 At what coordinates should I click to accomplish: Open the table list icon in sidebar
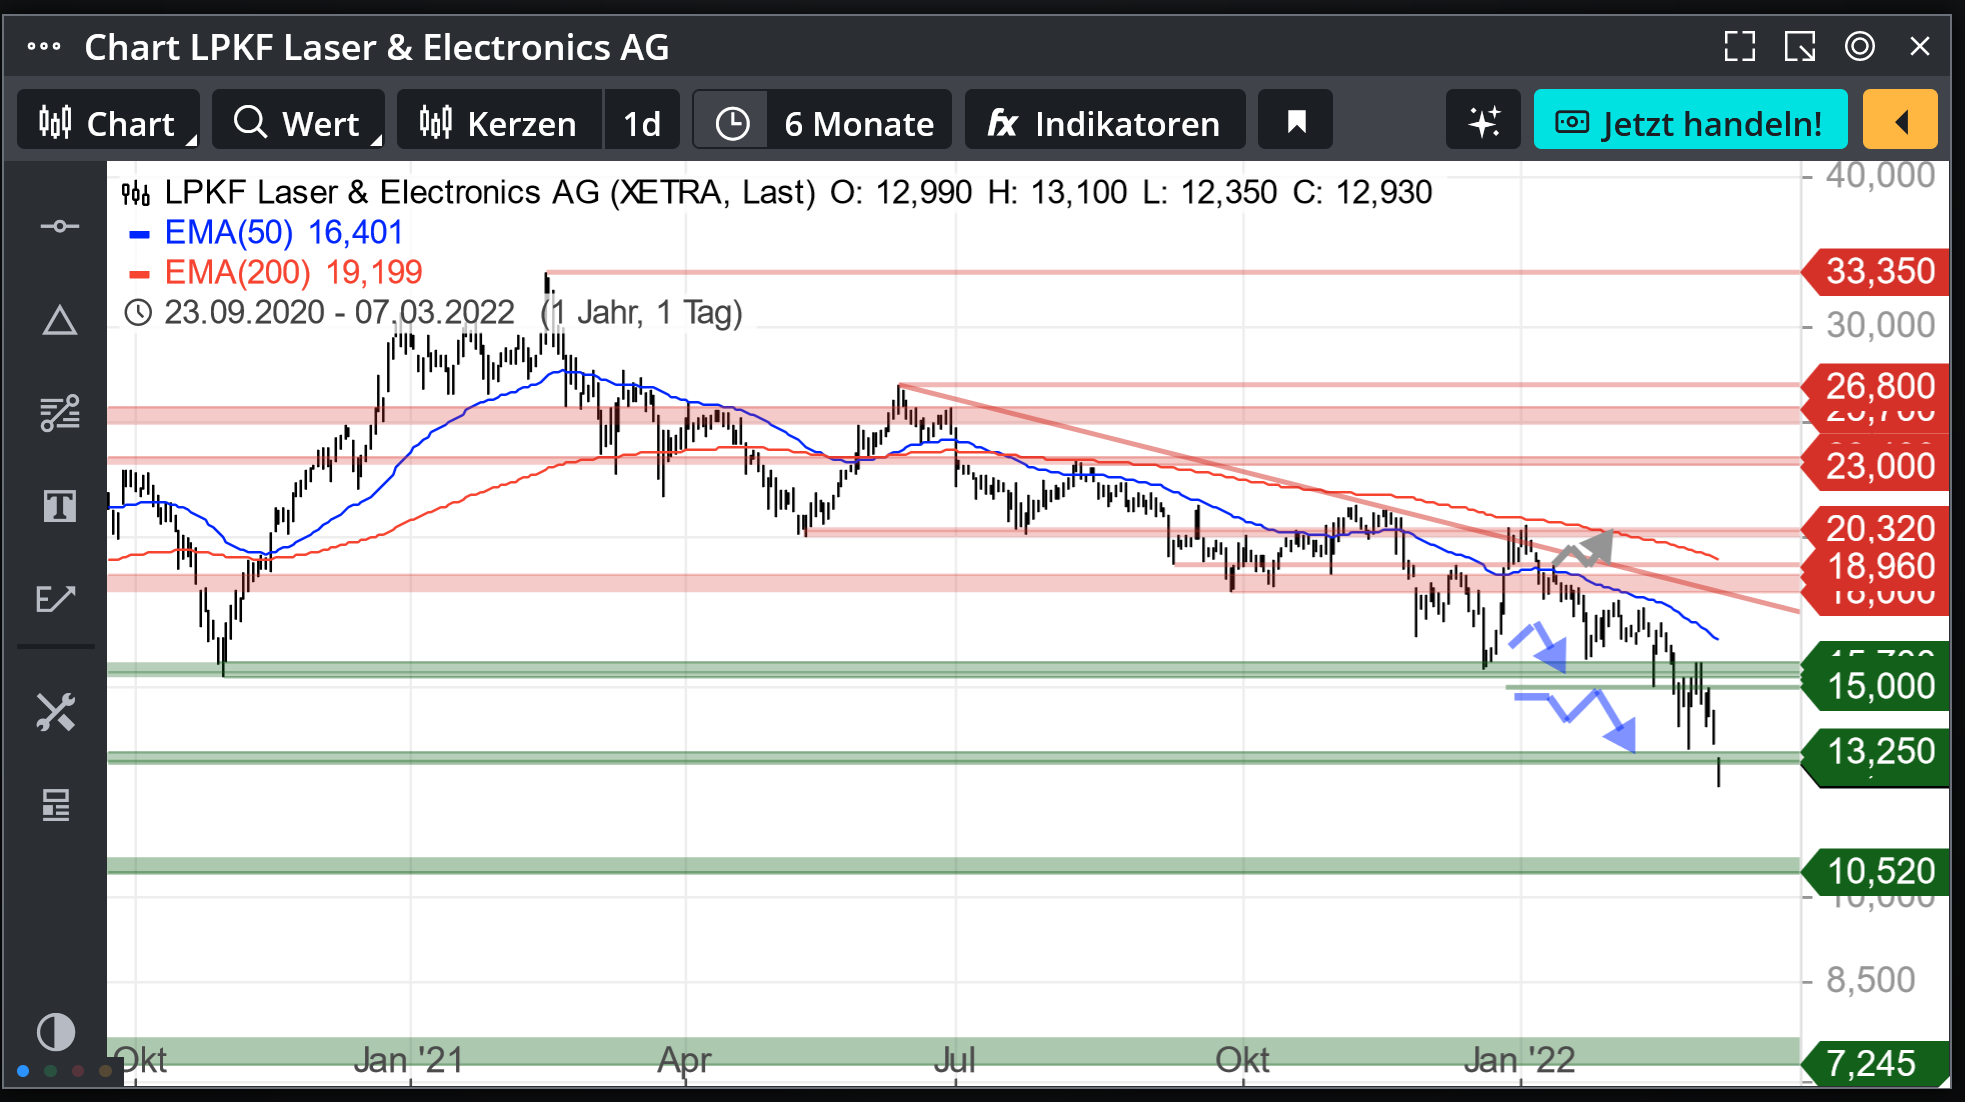click(56, 804)
